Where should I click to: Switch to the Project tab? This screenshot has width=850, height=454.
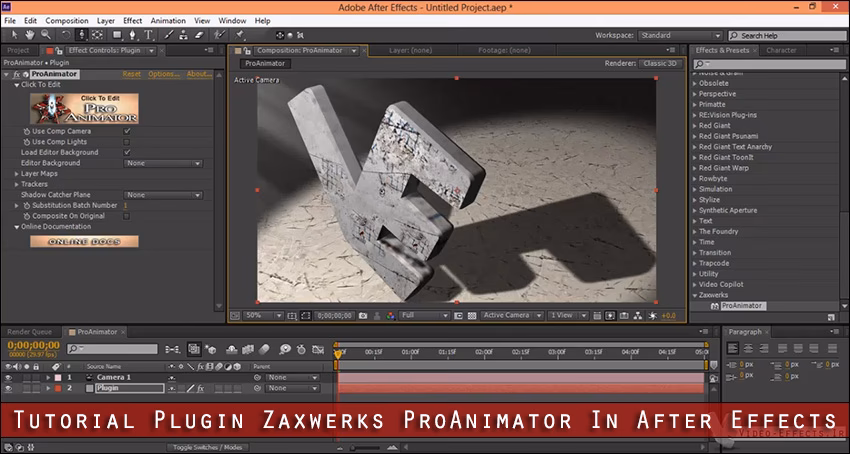point(18,50)
